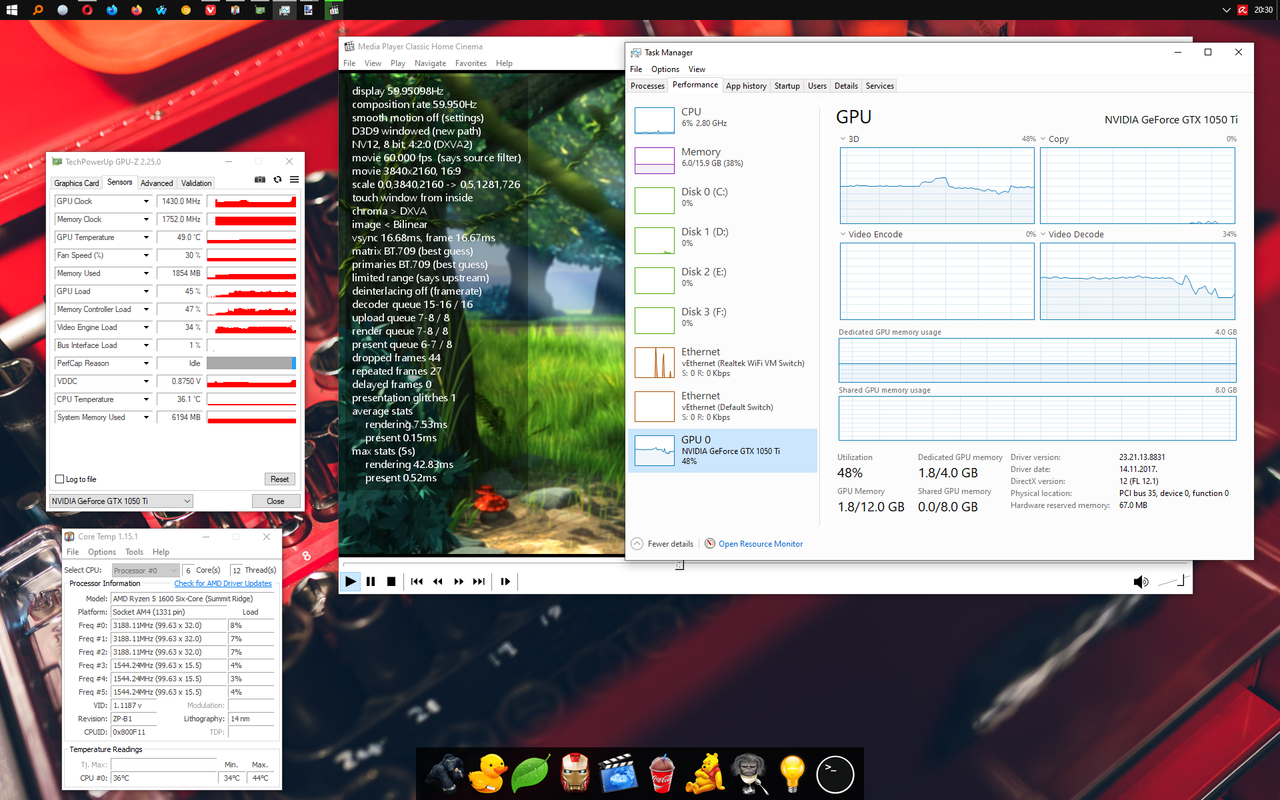The width and height of the screenshot is (1280, 800).
Task: Click the light bulb icon in dock
Action: 792,773
